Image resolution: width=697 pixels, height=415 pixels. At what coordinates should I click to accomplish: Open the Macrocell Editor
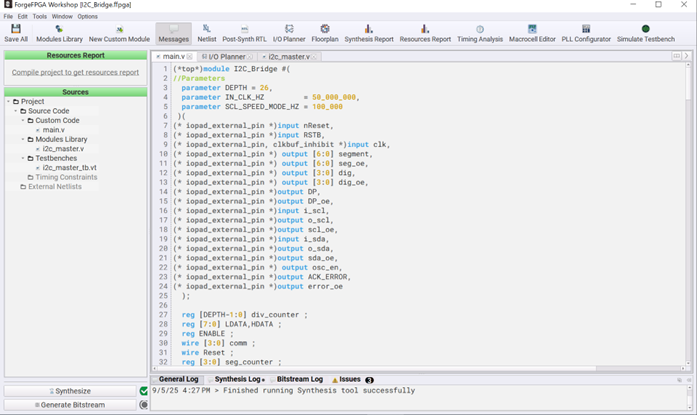532,33
